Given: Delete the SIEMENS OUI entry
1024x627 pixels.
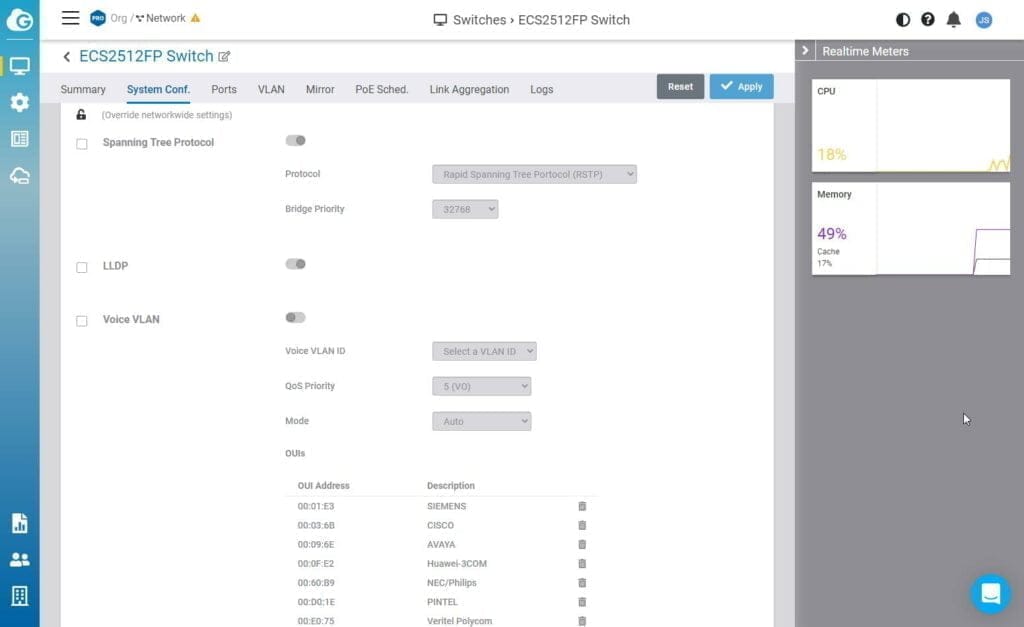Looking at the screenshot, I should 582,506.
